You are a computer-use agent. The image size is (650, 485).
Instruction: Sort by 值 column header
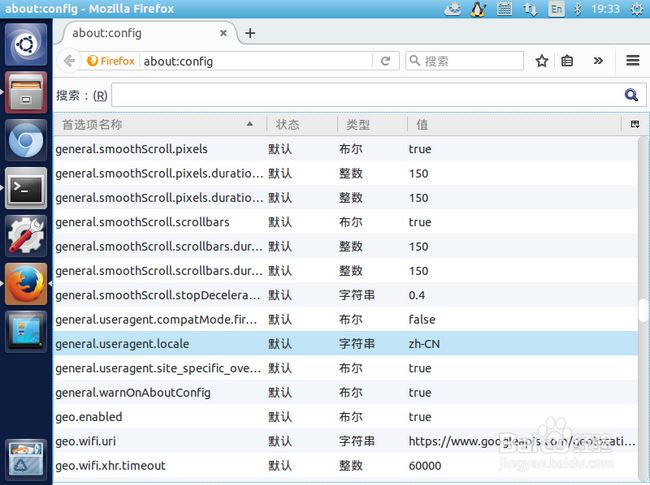(513, 124)
